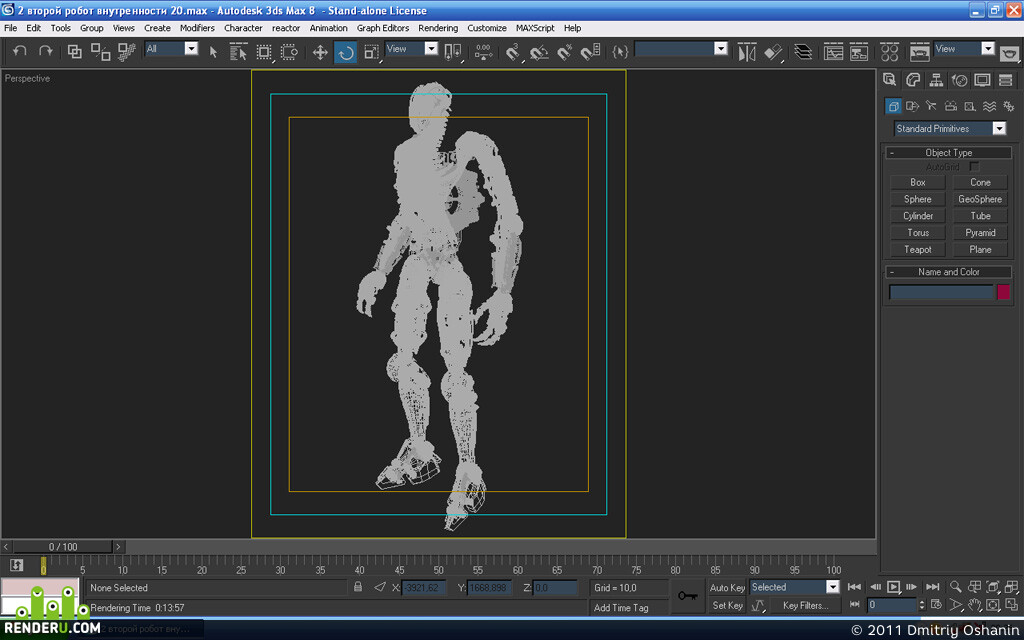Click the Key Filters button
This screenshot has width=1024, height=640.
click(x=805, y=605)
